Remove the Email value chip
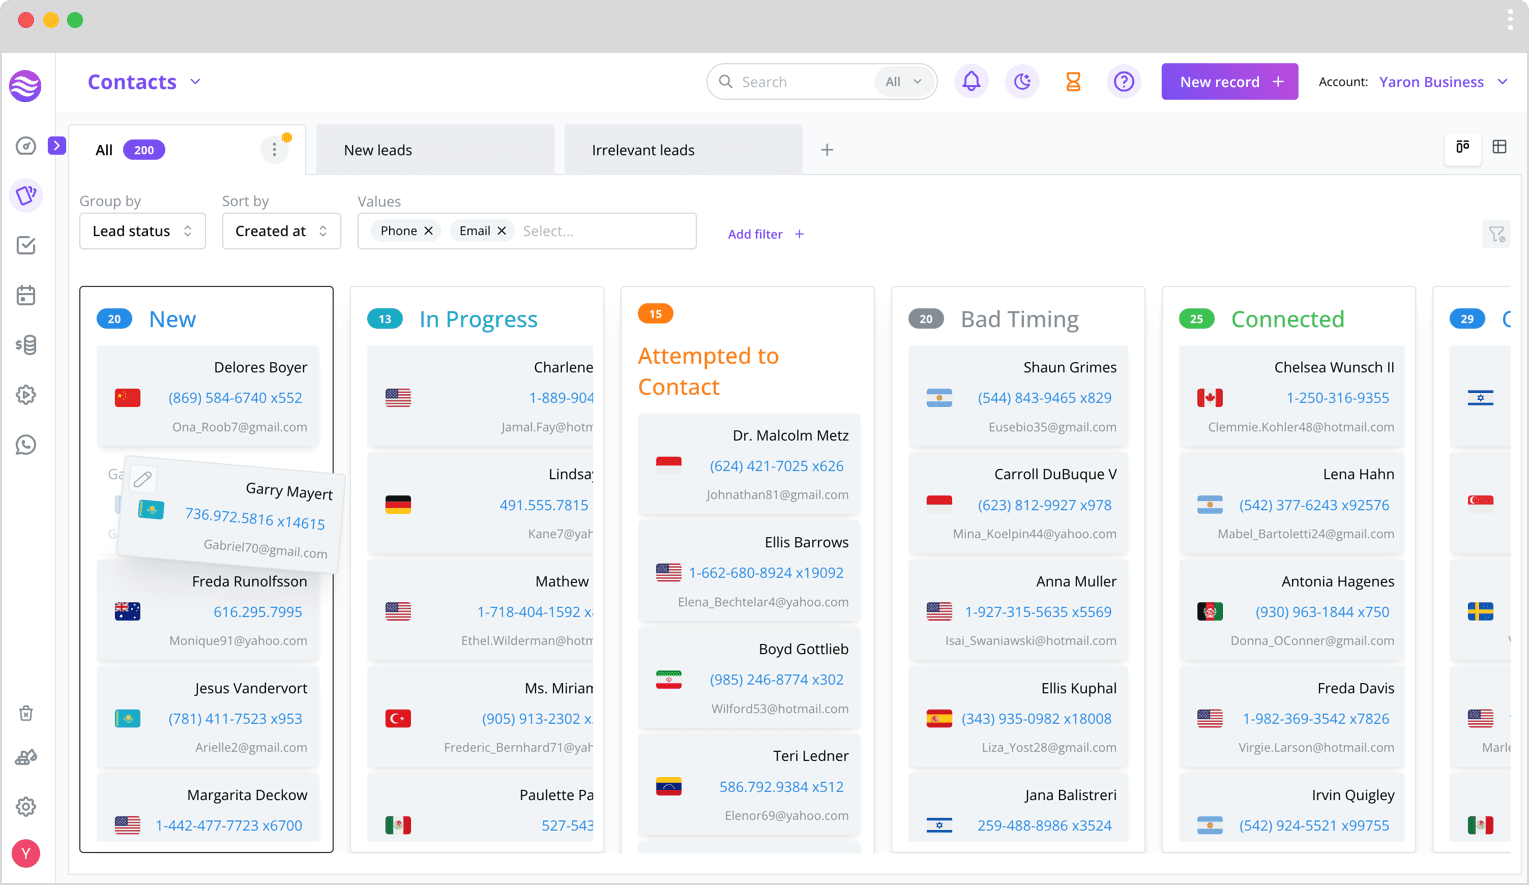The width and height of the screenshot is (1529, 885). click(x=501, y=230)
